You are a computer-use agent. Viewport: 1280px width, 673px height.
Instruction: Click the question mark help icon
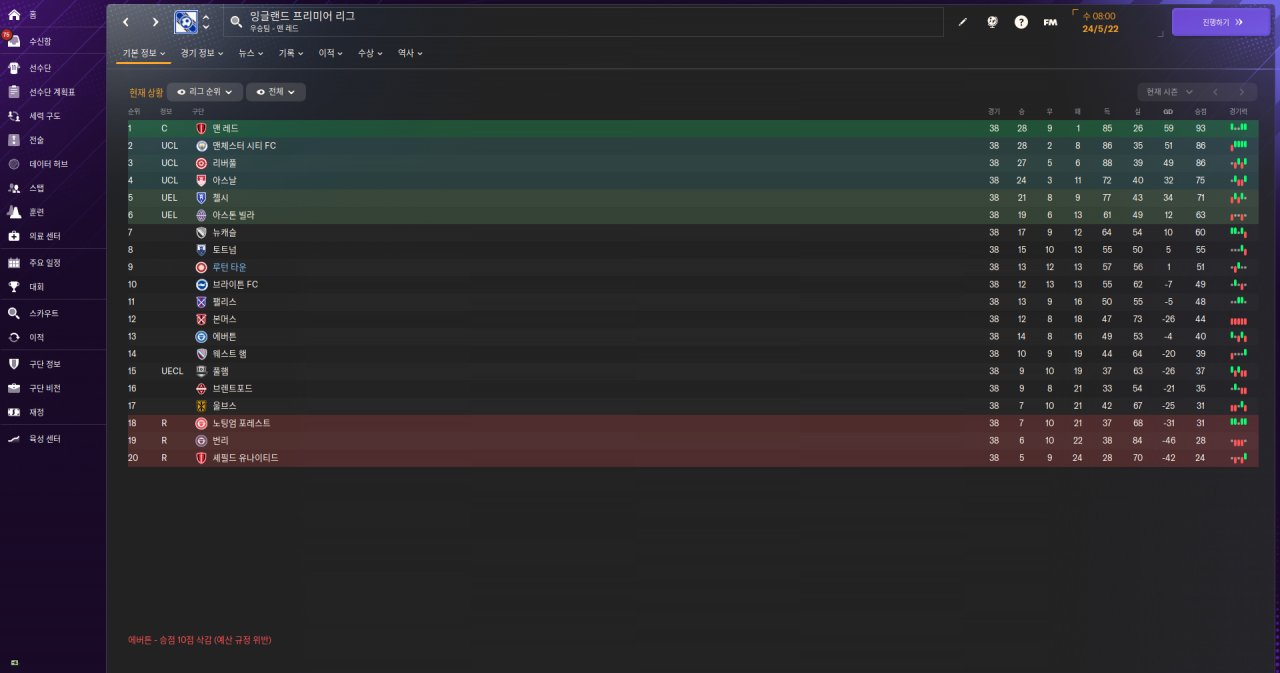(1021, 21)
